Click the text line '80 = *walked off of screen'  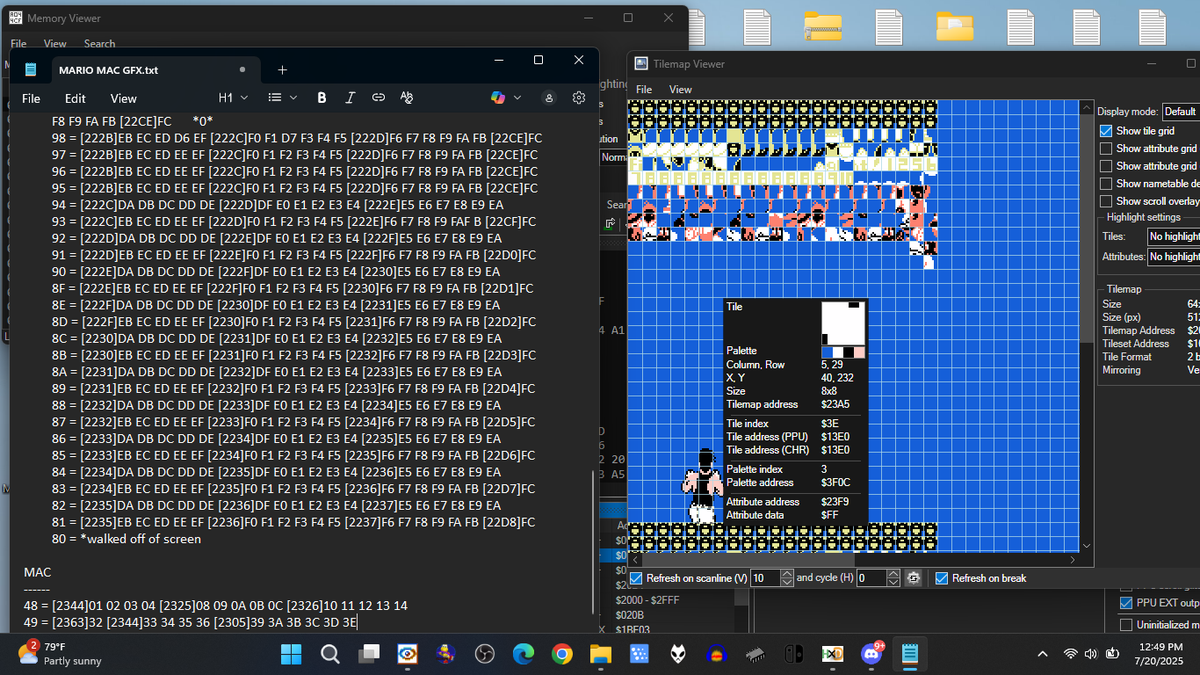click(x=127, y=538)
